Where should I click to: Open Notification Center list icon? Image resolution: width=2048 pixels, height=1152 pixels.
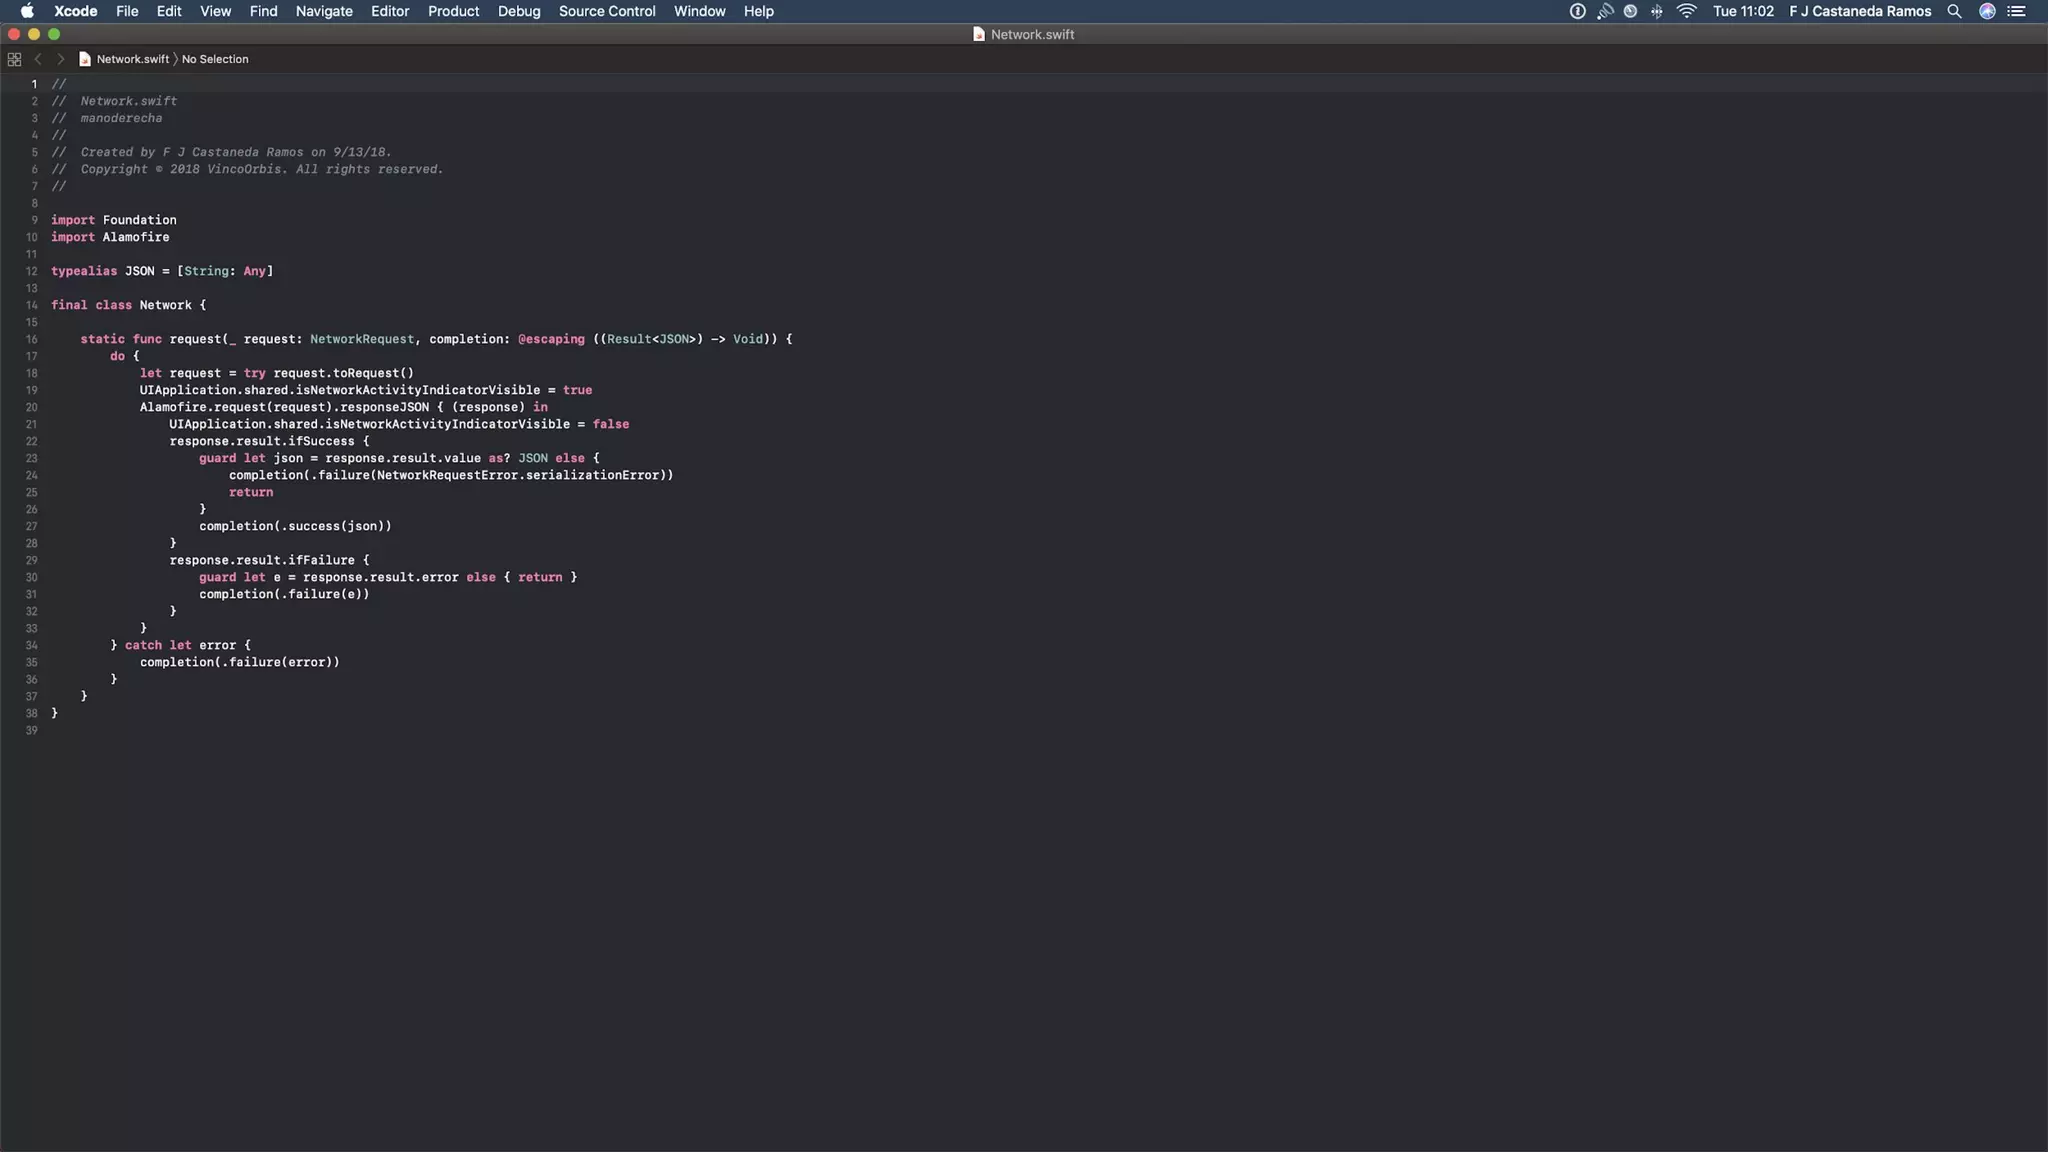2016,11
